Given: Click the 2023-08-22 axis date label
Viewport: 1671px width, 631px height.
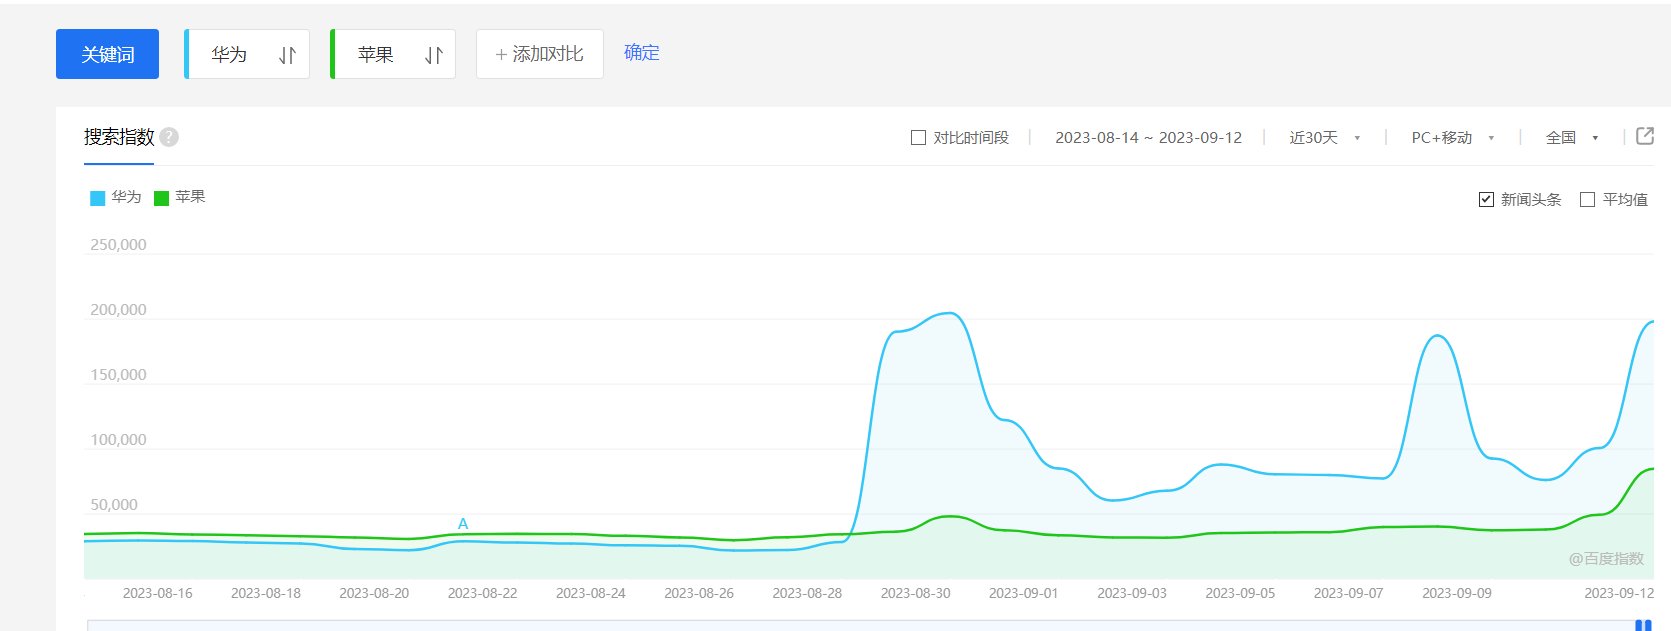Looking at the screenshot, I should [483, 593].
